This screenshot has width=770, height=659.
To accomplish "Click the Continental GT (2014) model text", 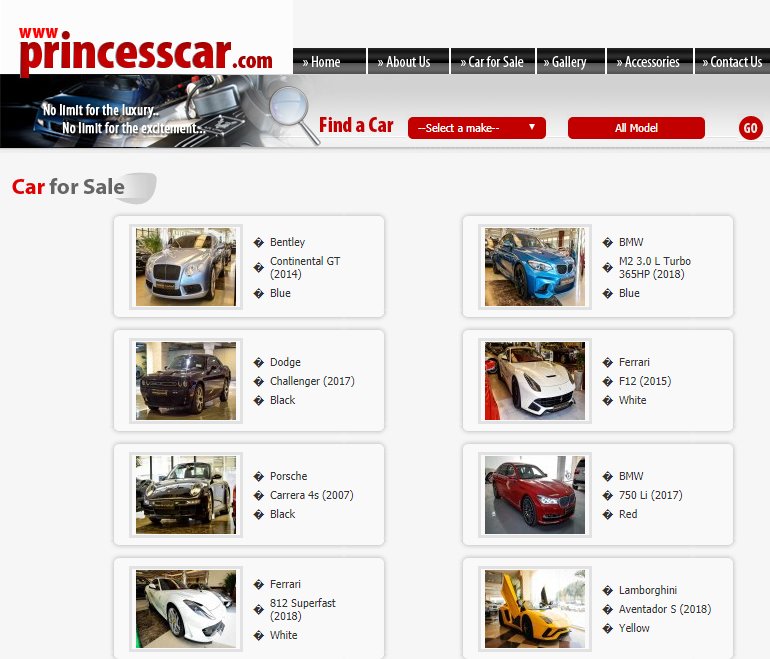I will (x=305, y=268).
